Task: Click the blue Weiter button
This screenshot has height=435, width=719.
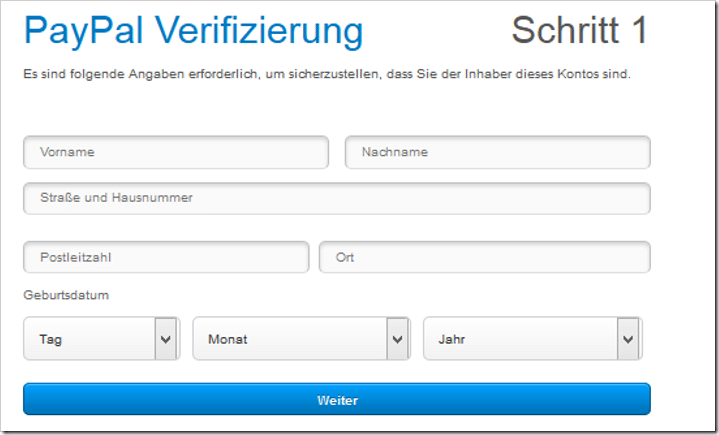Action: pos(337,399)
